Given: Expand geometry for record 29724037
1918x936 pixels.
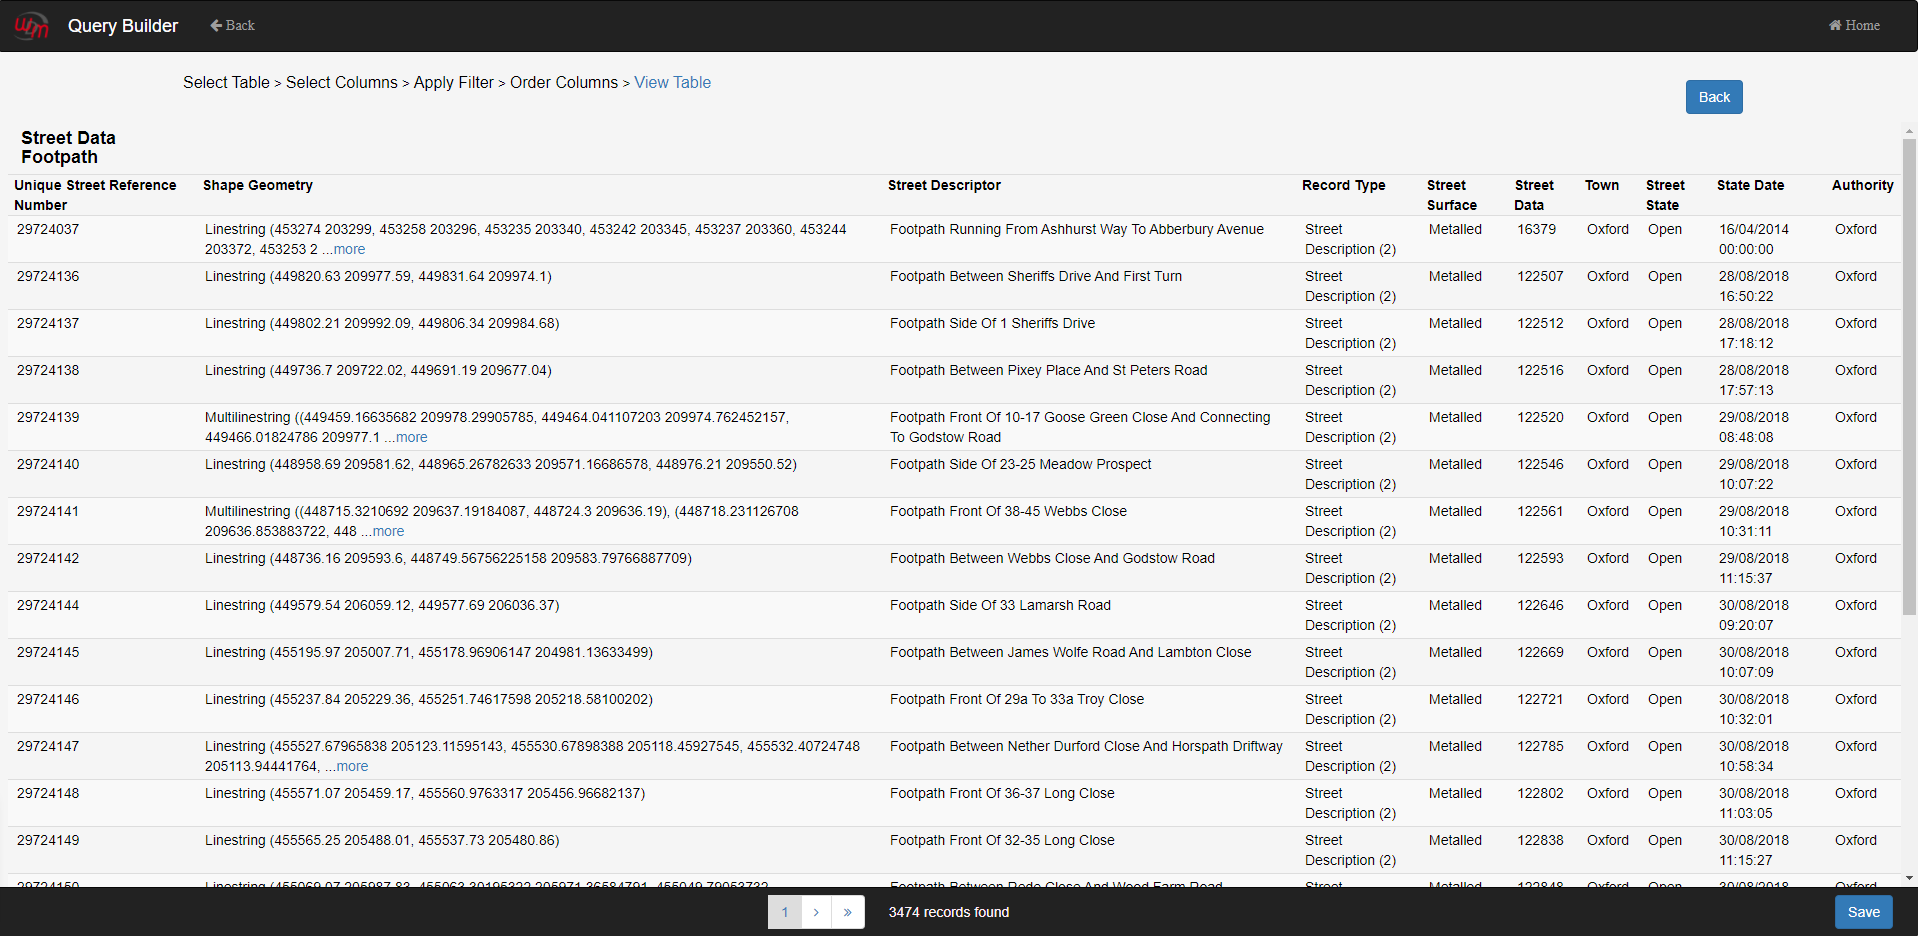Looking at the screenshot, I should tap(348, 250).
